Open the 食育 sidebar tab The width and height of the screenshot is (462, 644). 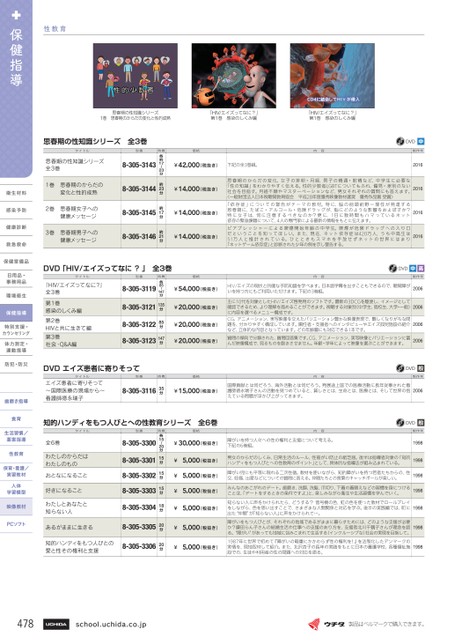coord(16,419)
